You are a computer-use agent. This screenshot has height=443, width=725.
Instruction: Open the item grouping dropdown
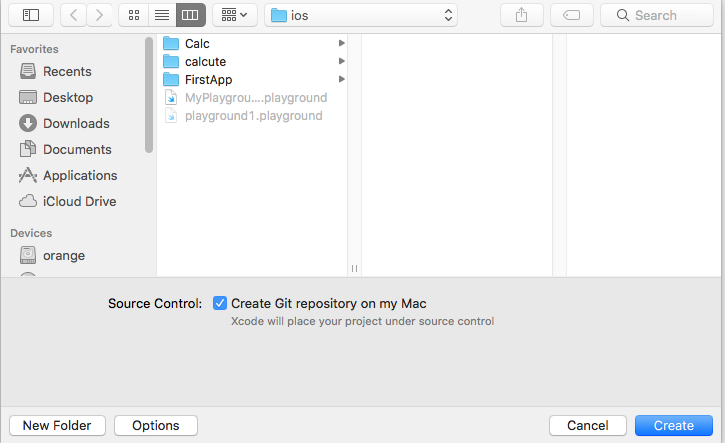tap(234, 15)
